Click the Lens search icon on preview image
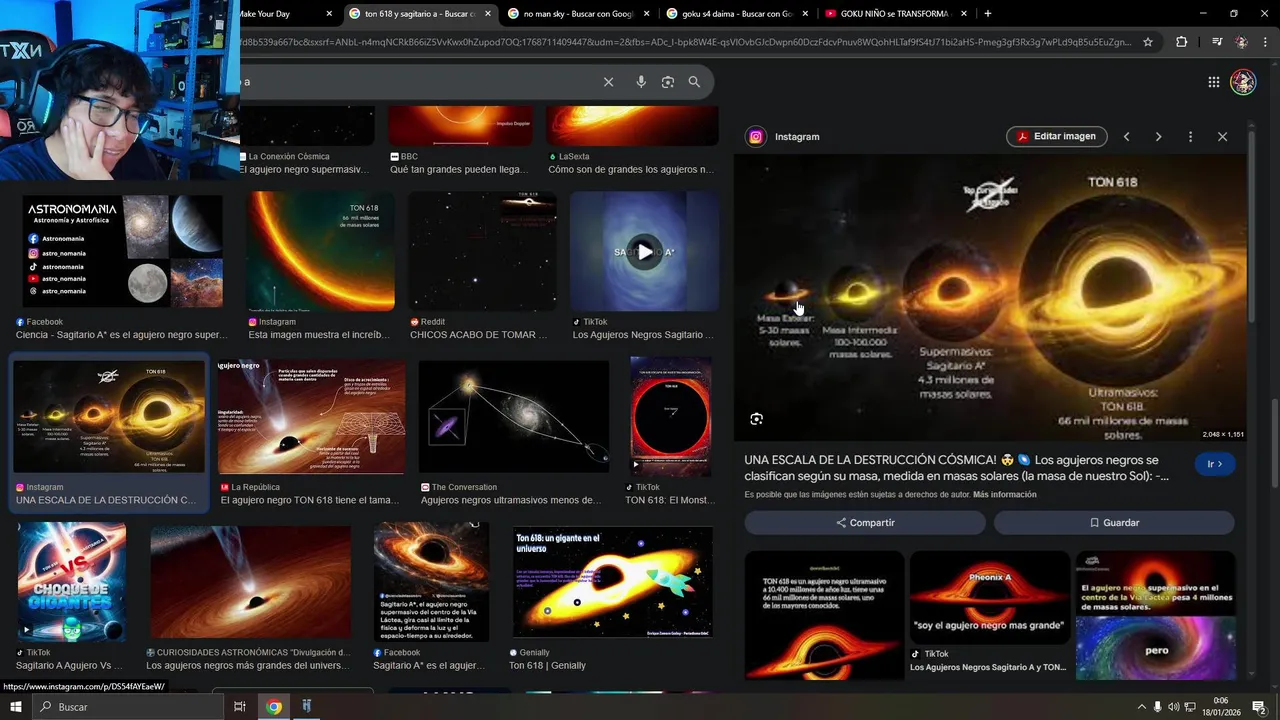 756,419
